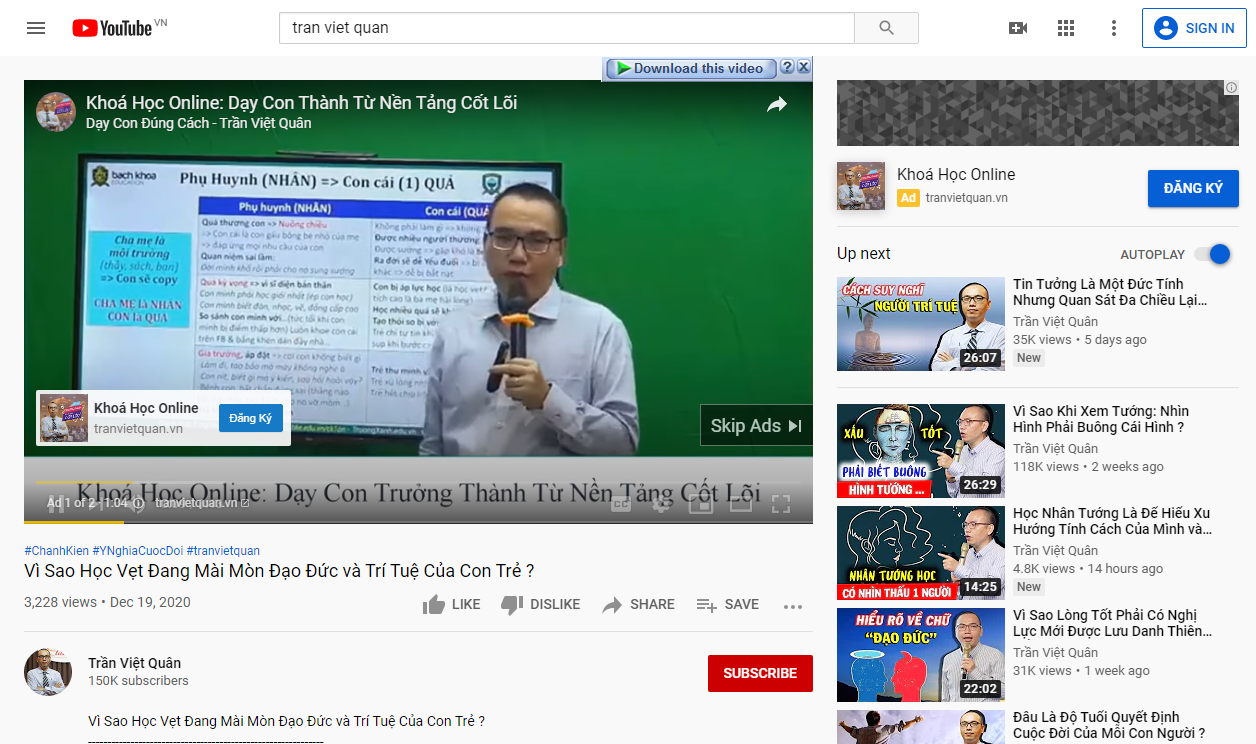The image size is (1256, 744).
Task: Click the SIGN IN button
Action: (x=1194, y=28)
